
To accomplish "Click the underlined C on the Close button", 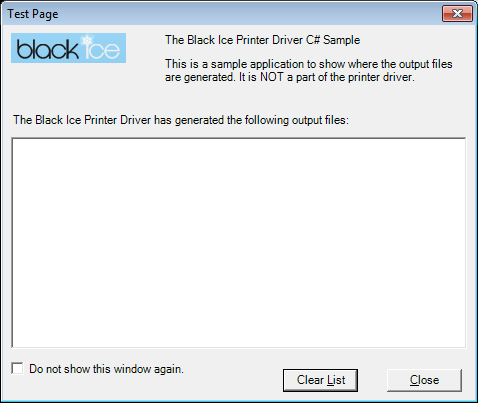I will click(x=414, y=380).
